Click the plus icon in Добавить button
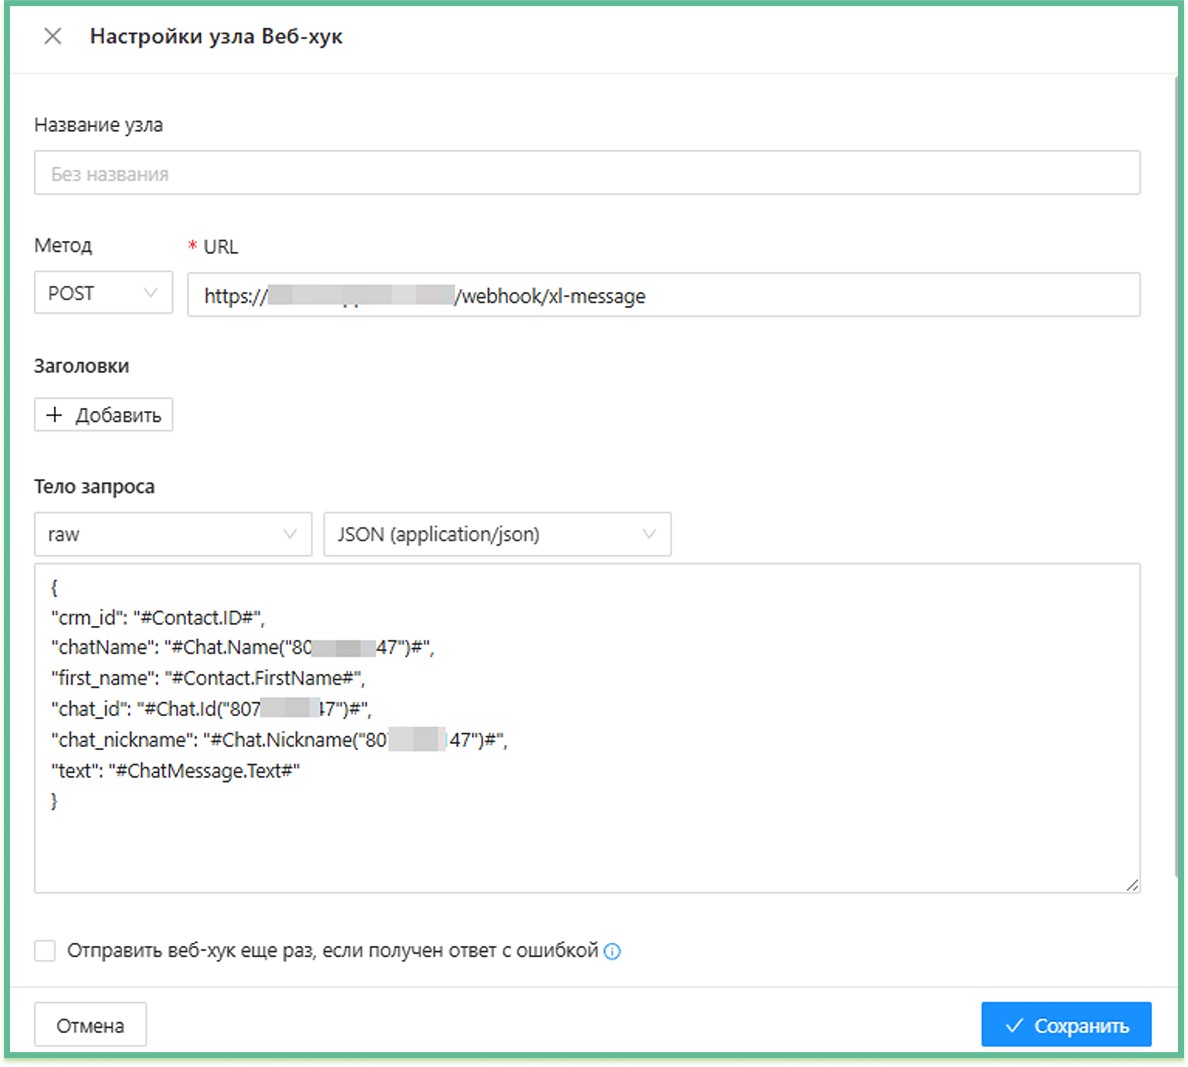 [x=55, y=415]
